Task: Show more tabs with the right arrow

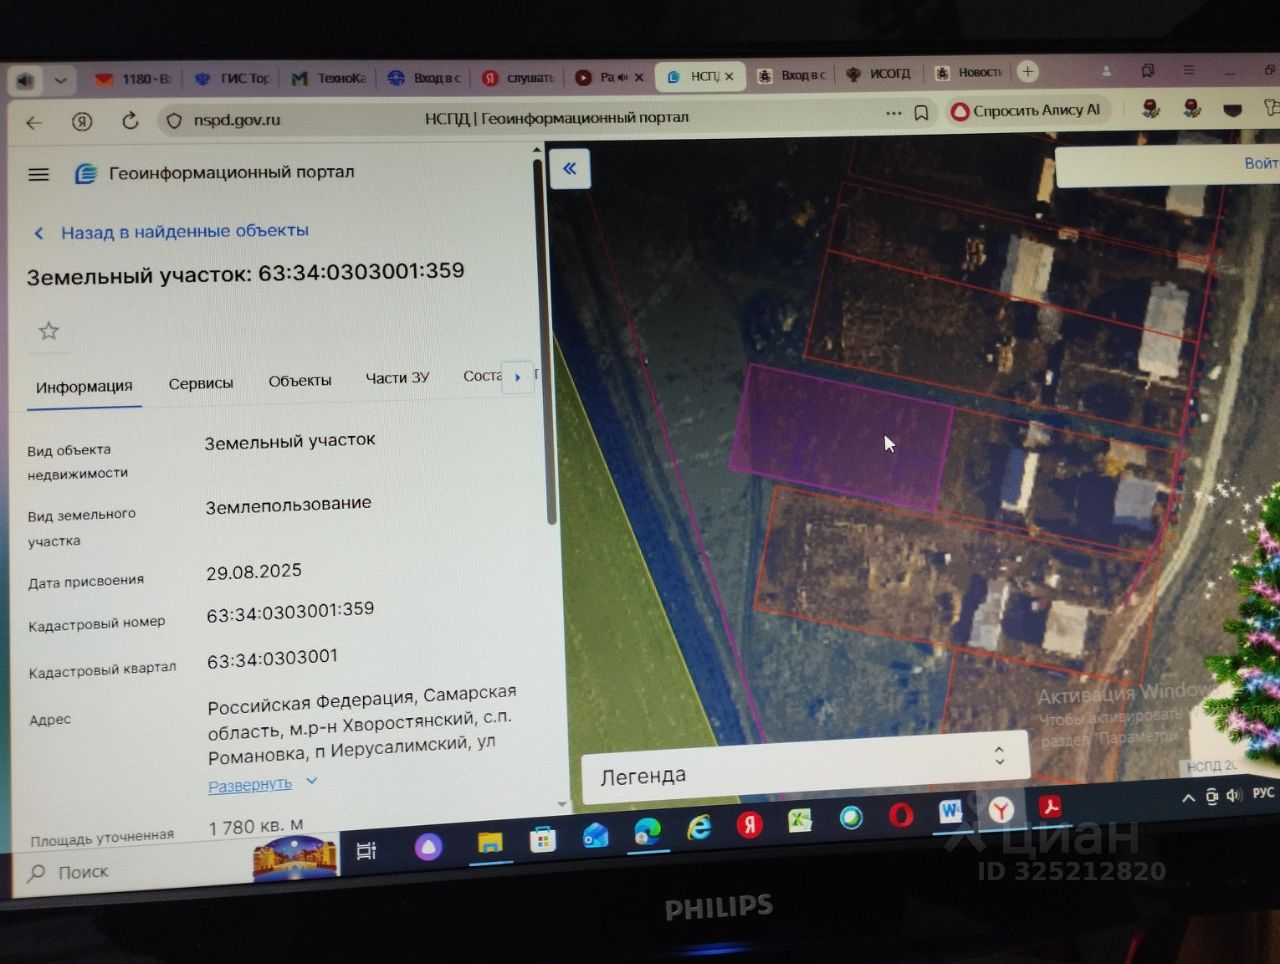Action: pos(517,377)
